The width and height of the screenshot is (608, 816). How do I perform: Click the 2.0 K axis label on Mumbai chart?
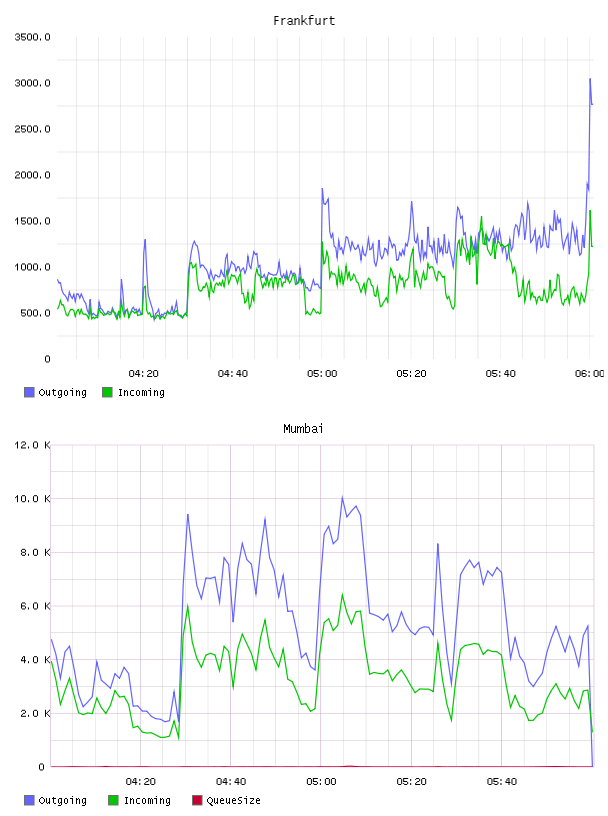(x=35, y=713)
